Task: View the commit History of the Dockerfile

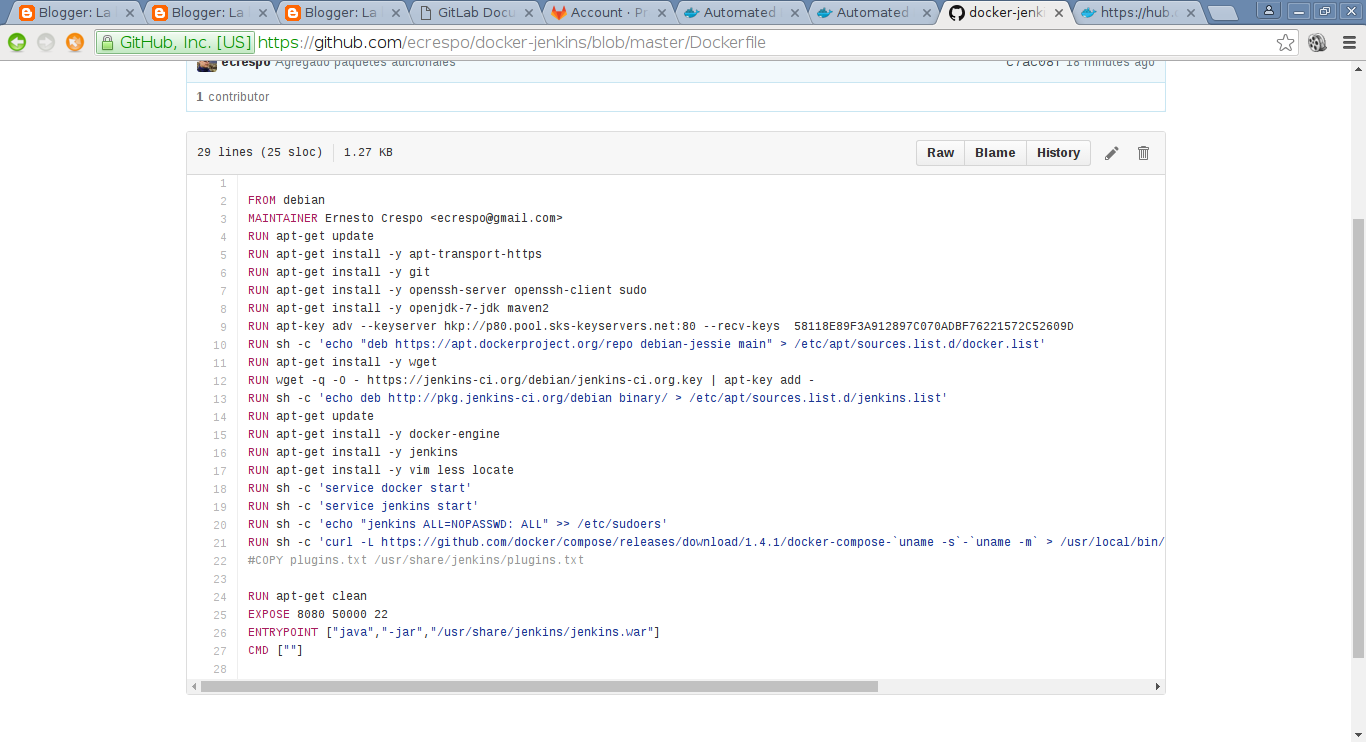Action: coord(1058,153)
